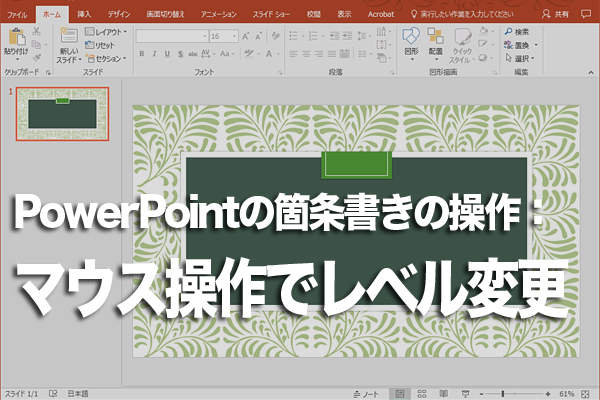Toggle strikethrough abc
Screen dimensions: 600x400
(193, 54)
